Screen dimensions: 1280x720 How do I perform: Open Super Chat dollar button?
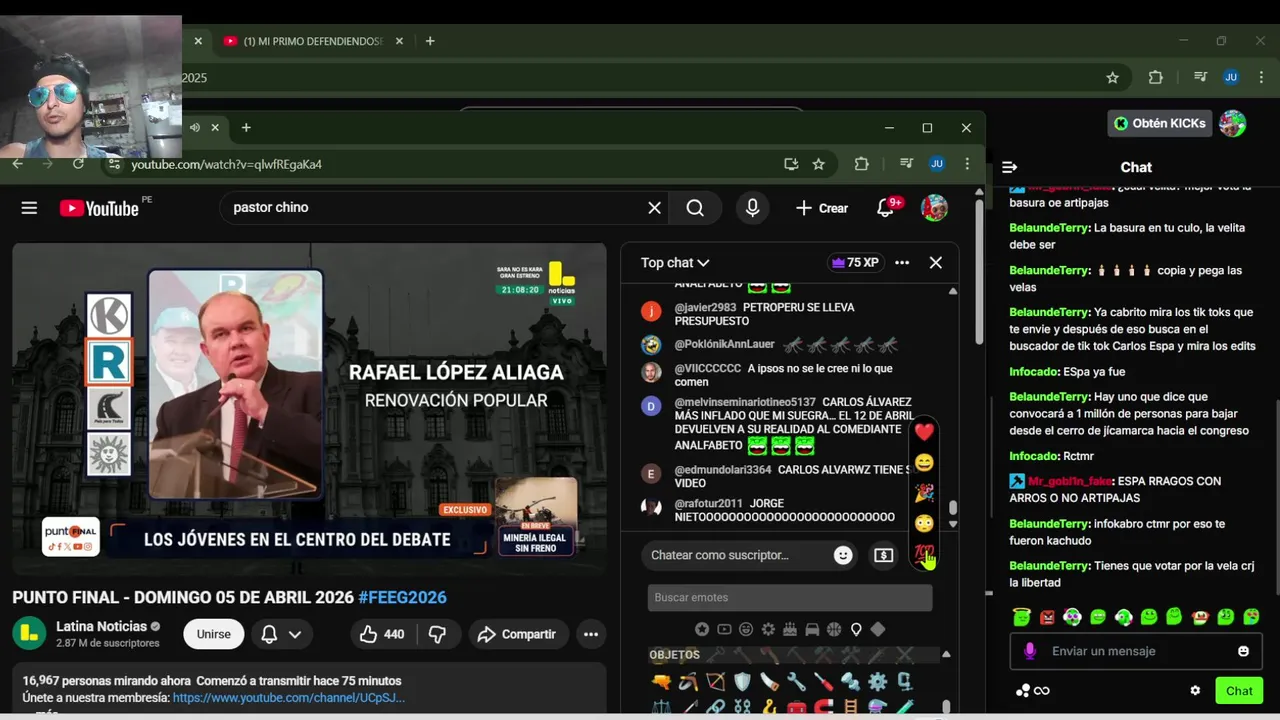pyautogui.click(x=883, y=555)
